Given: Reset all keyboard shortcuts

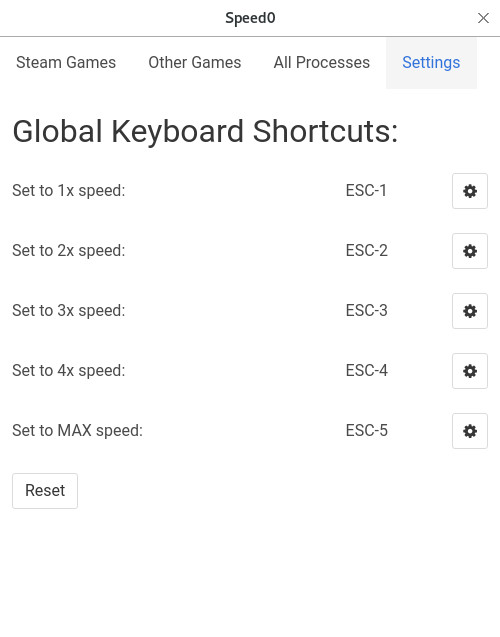Looking at the screenshot, I should (x=45, y=491).
